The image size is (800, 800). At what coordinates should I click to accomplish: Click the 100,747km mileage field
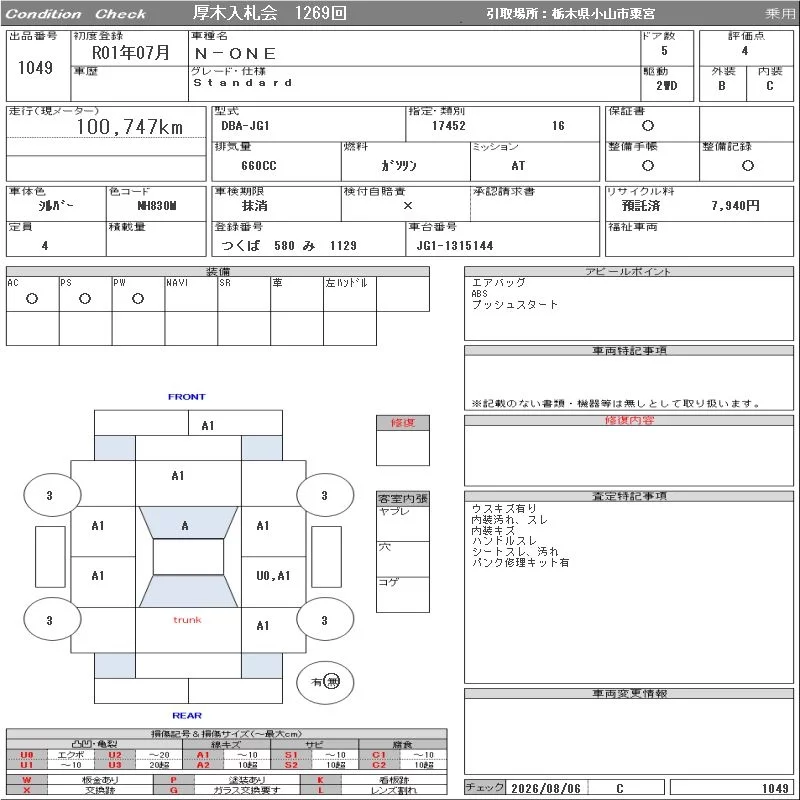tap(106, 127)
